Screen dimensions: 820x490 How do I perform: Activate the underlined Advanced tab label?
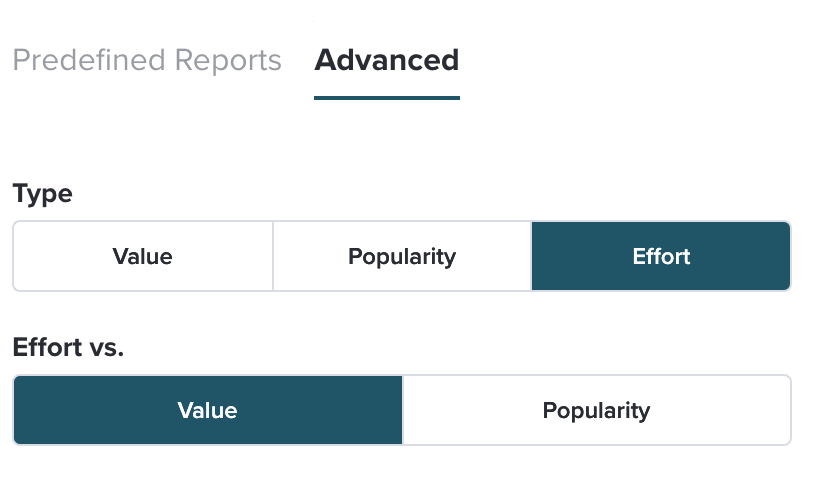pos(386,60)
